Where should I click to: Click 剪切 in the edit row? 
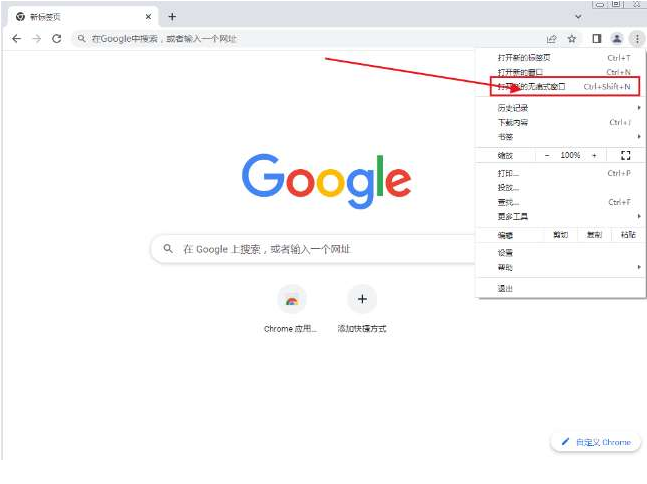pyautogui.click(x=560, y=235)
